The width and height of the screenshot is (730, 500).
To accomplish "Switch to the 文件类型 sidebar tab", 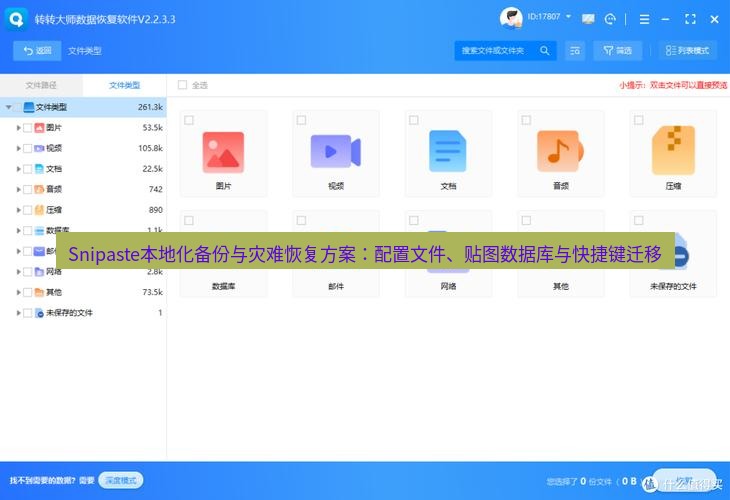I will click(124, 85).
